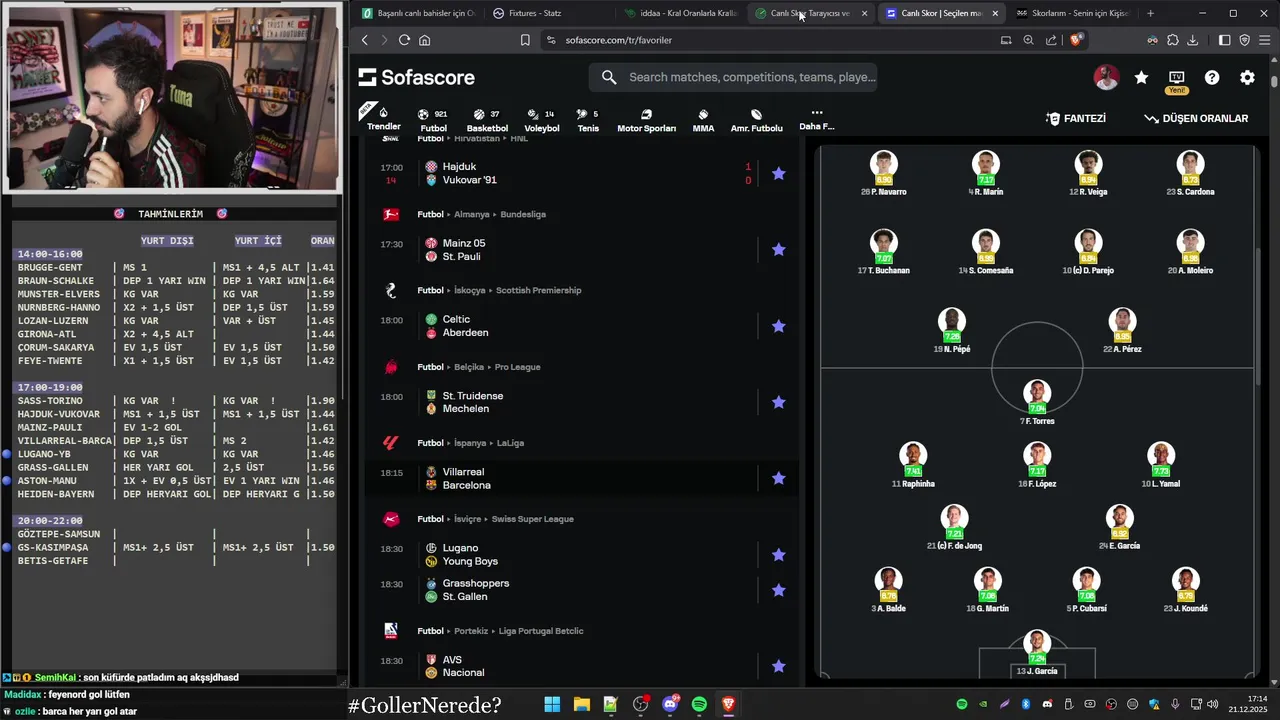Open the Celtic vs Aberdeen match row

click(x=582, y=326)
